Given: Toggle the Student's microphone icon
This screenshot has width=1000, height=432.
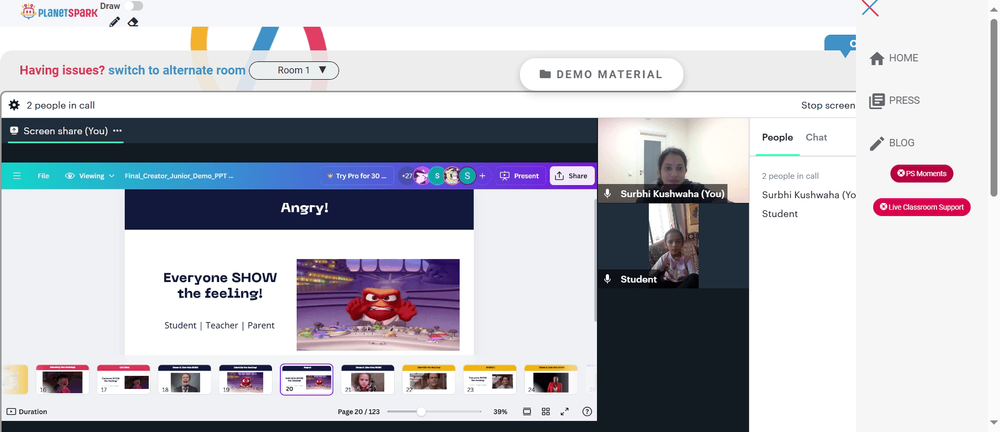Looking at the screenshot, I should (x=608, y=279).
